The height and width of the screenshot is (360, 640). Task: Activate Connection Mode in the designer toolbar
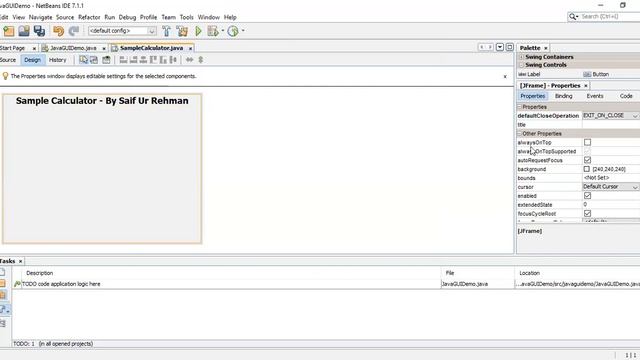(94, 60)
